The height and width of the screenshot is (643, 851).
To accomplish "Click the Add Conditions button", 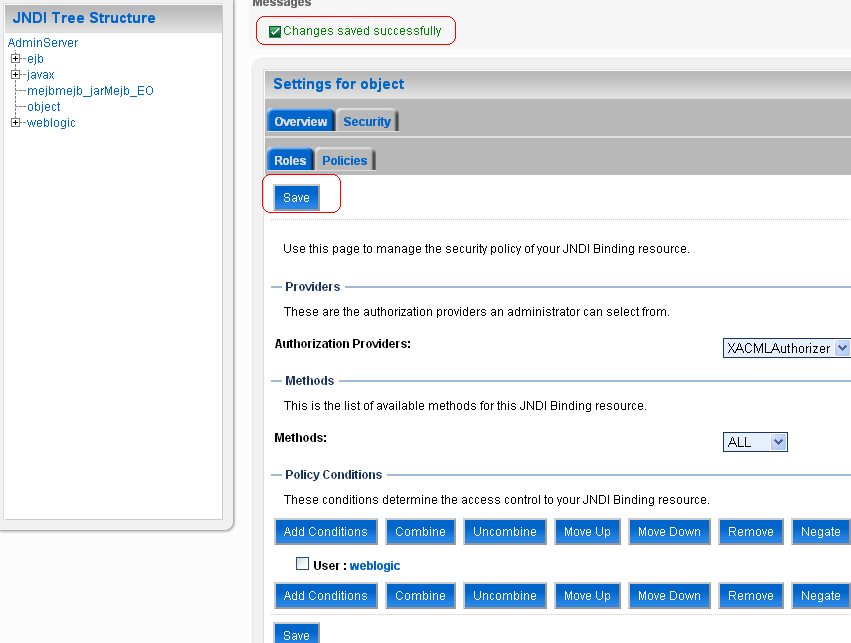I will [325, 531].
